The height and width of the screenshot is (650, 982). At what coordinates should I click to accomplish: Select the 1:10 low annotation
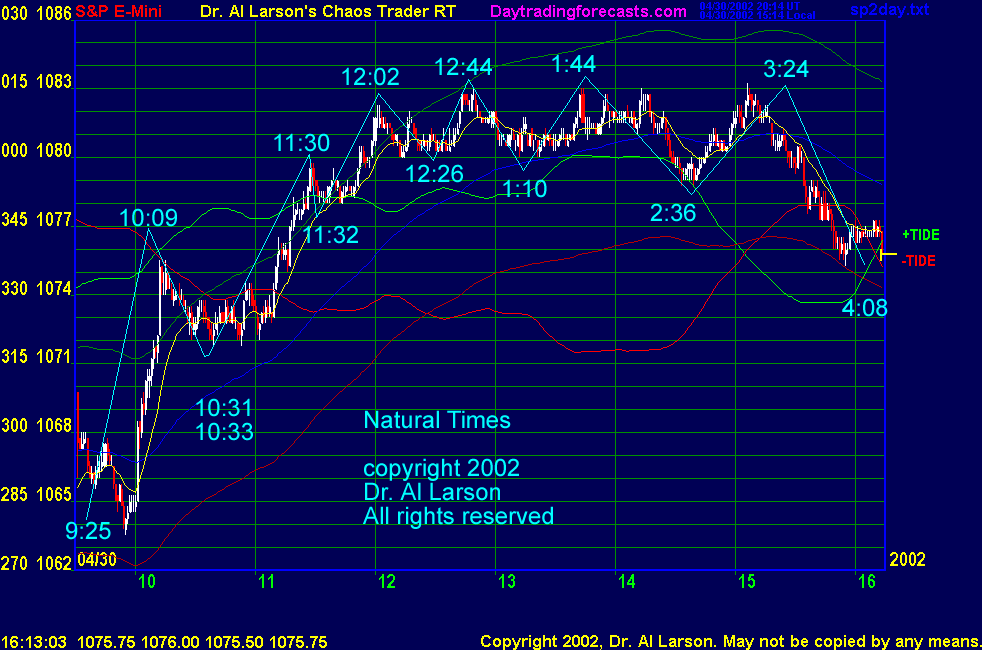pos(525,189)
